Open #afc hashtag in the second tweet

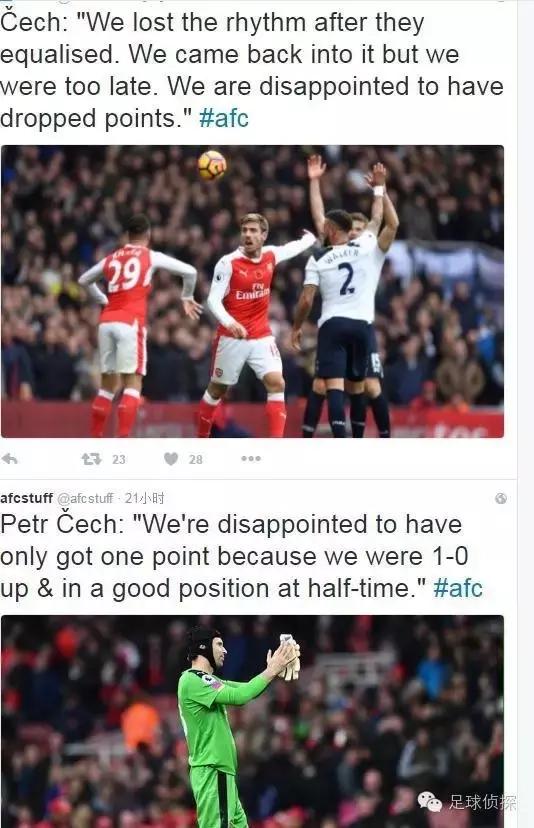click(x=458, y=588)
